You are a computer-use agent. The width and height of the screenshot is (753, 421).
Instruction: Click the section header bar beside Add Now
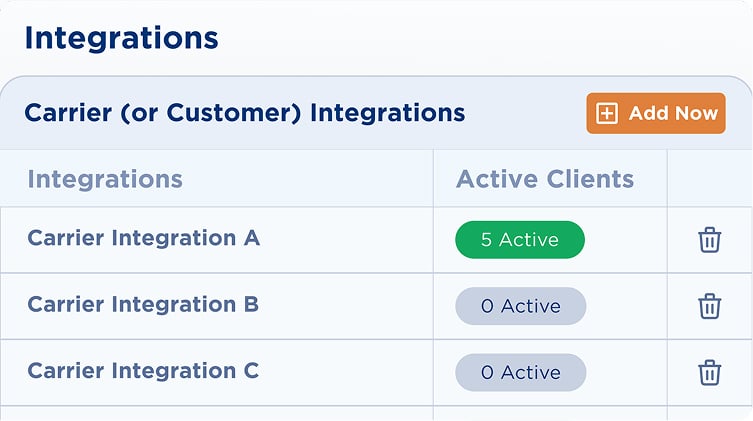click(525, 113)
